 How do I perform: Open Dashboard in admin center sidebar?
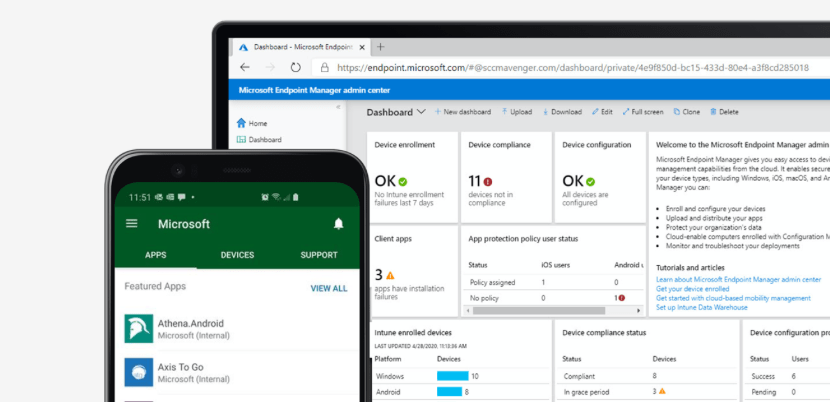coord(258,140)
